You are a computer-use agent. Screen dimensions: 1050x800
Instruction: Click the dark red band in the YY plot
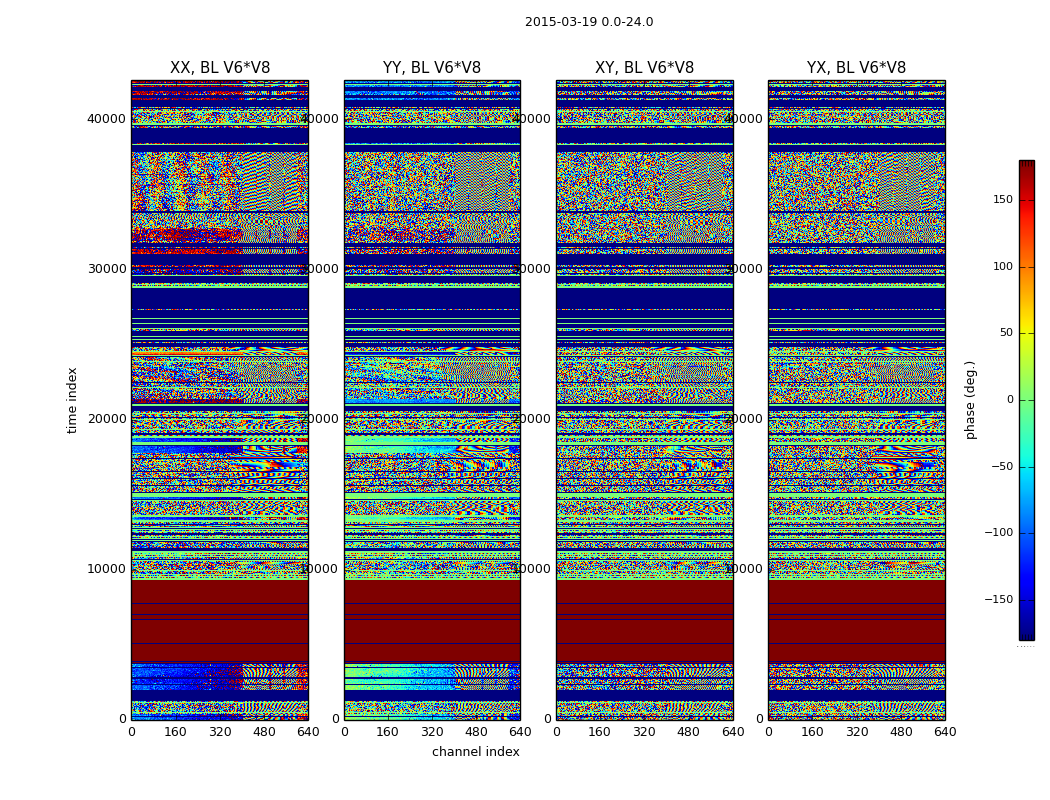[432, 621]
